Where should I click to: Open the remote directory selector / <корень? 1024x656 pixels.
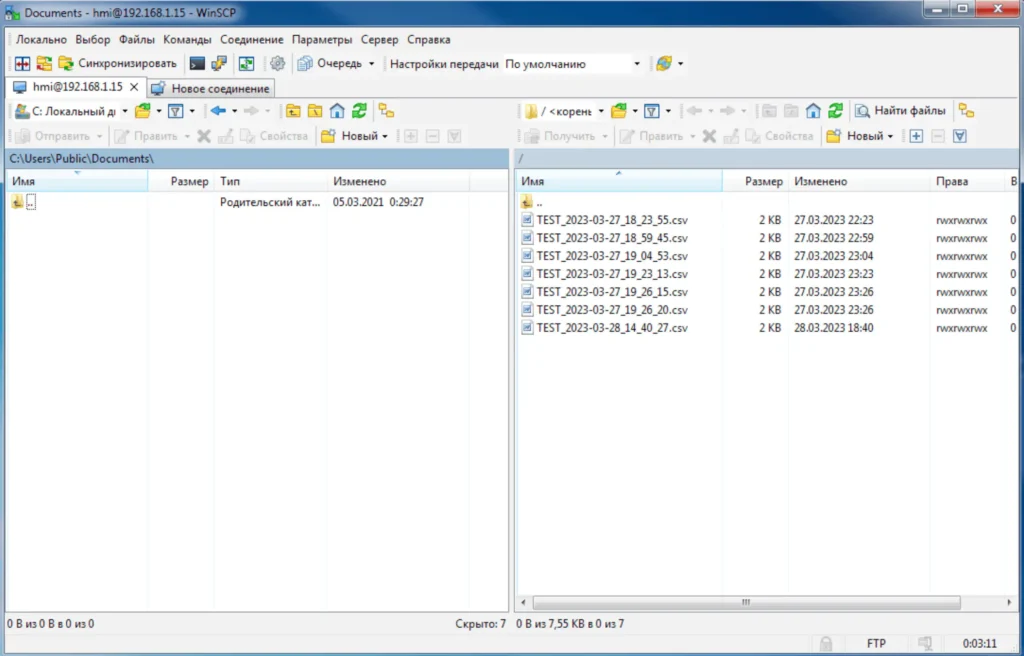pyautogui.click(x=565, y=112)
